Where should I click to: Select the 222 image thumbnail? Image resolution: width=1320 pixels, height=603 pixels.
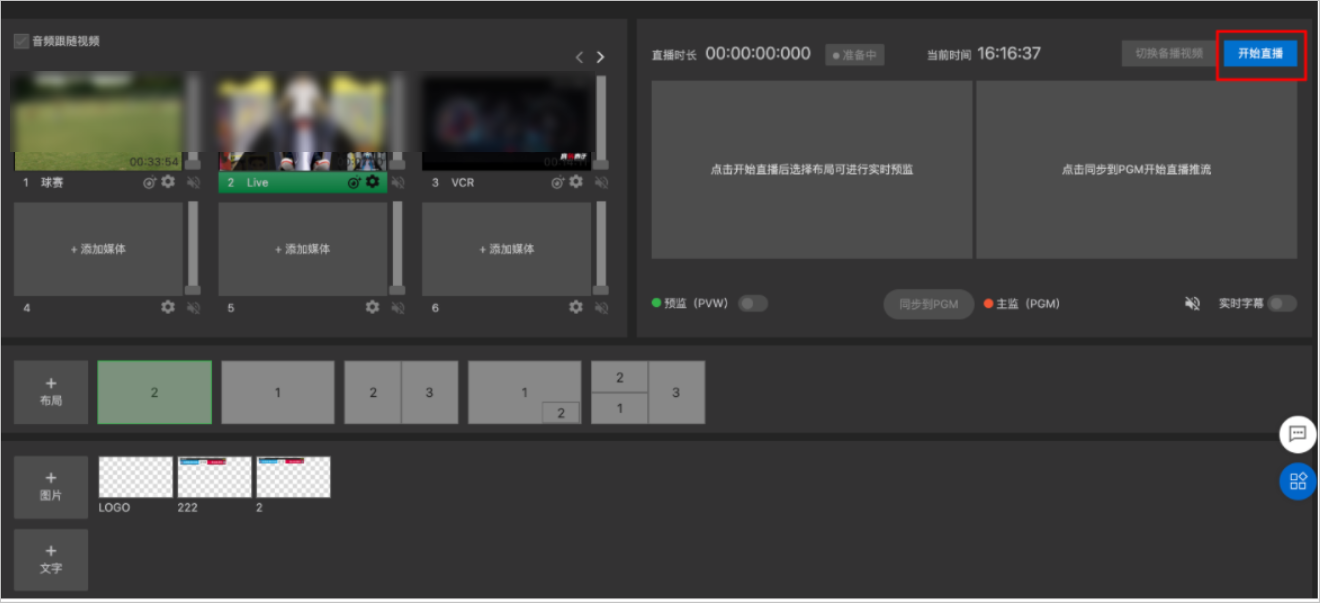214,477
